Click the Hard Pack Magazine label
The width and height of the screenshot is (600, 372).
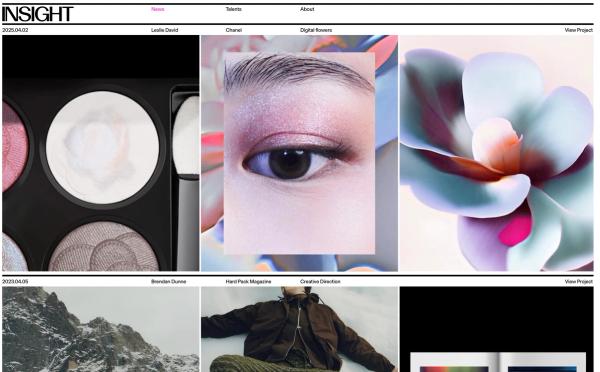(x=248, y=282)
